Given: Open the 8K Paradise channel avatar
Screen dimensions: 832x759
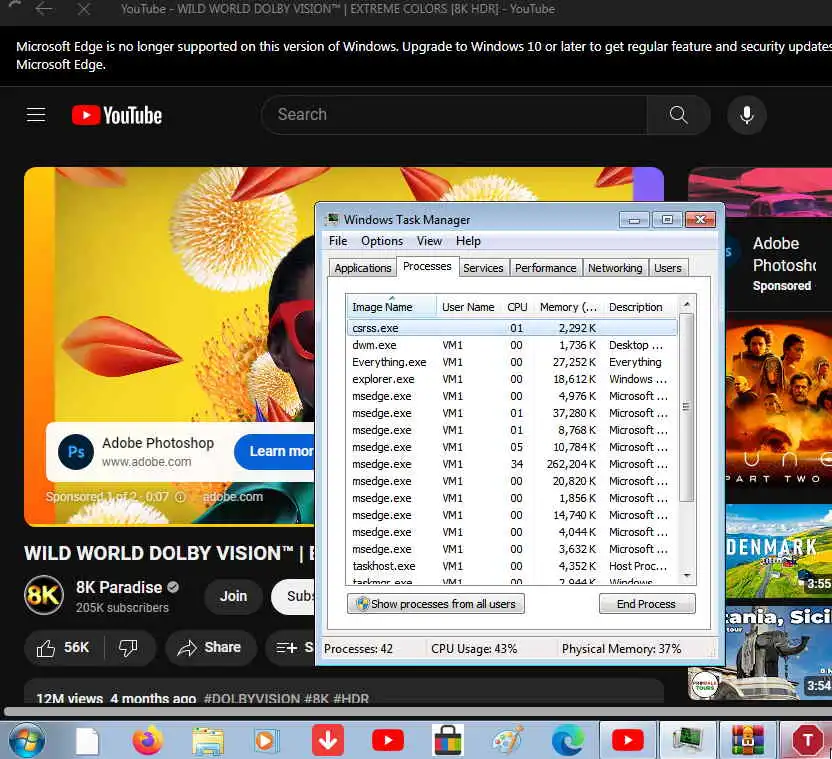Looking at the screenshot, I should (44, 596).
